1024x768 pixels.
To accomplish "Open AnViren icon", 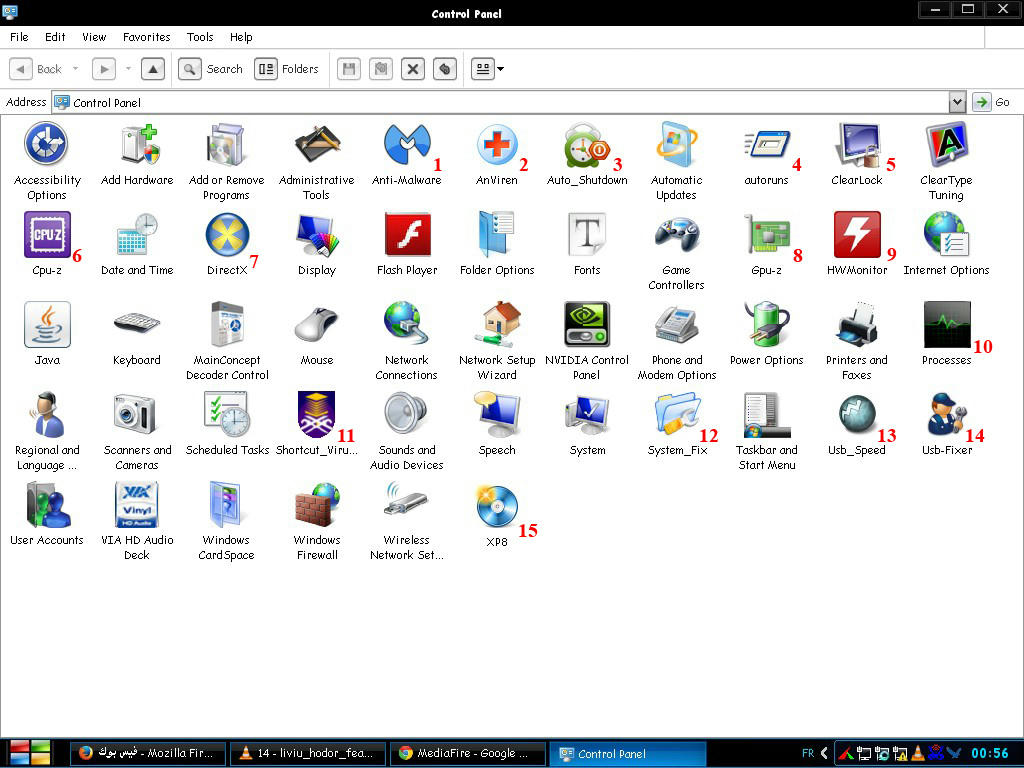I will click(496, 144).
